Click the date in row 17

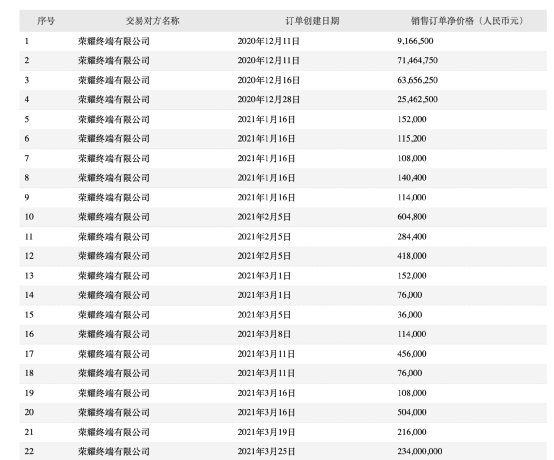(266, 354)
